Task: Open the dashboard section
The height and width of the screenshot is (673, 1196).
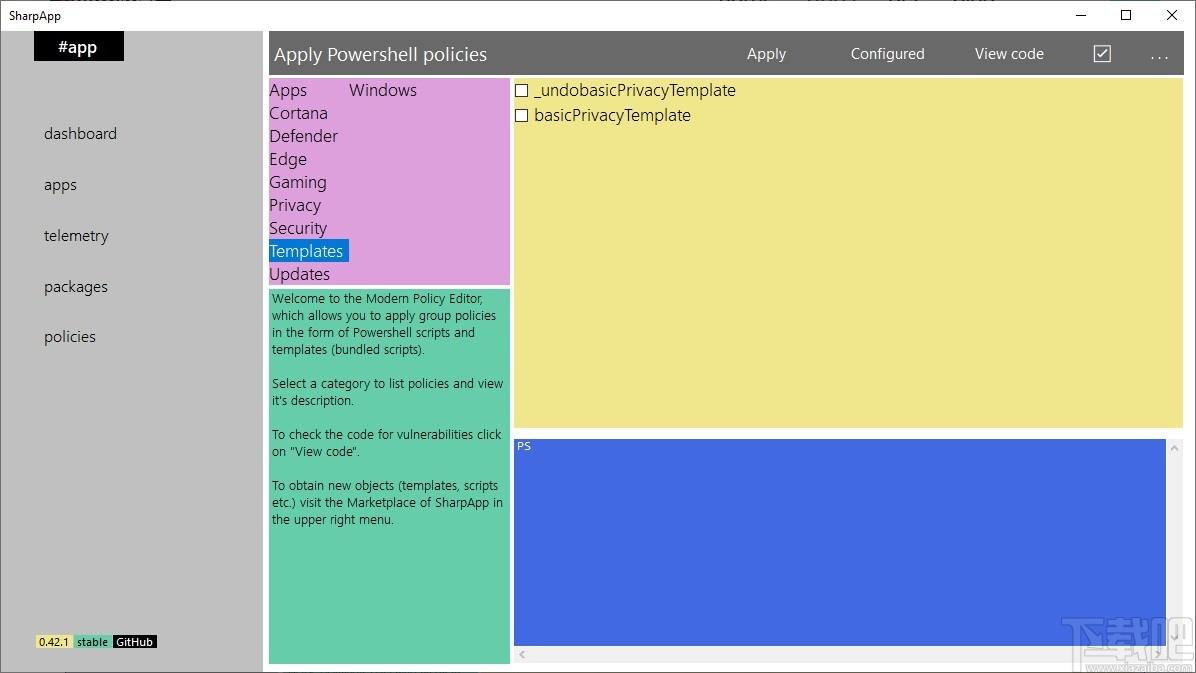Action: pyautogui.click(x=80, y=134)
